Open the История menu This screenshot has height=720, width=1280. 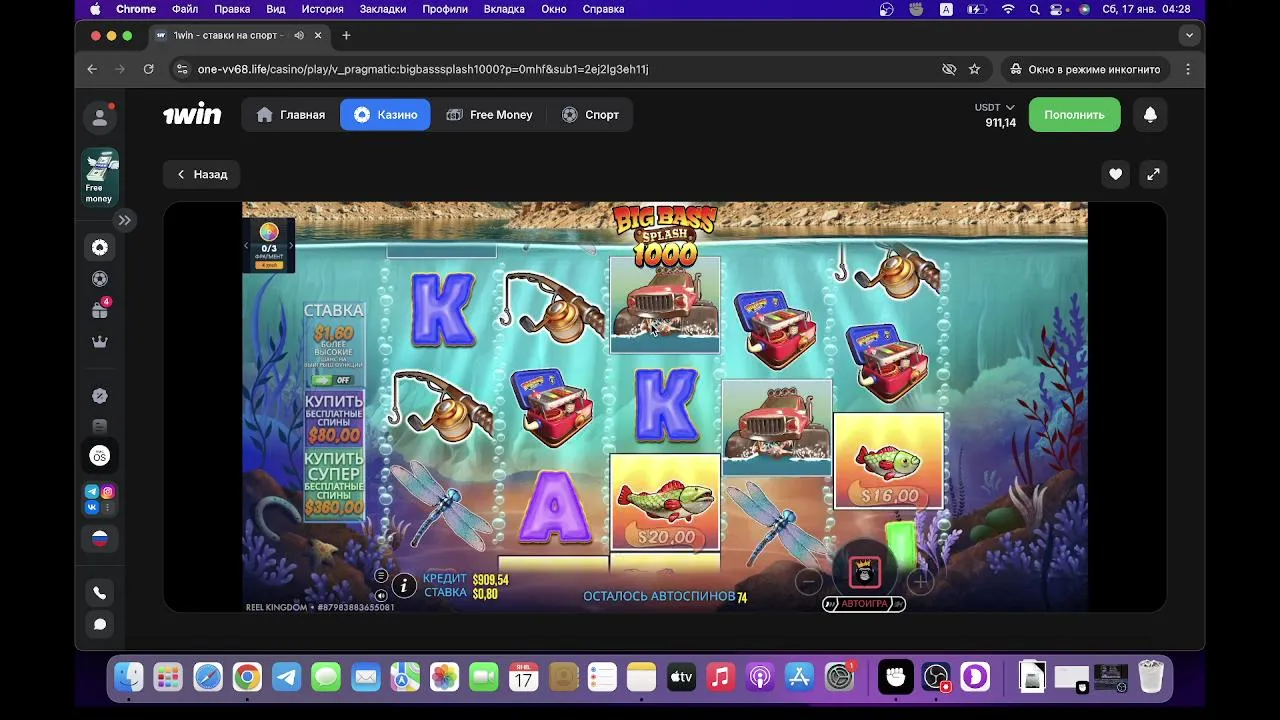[x=322, y=9]
